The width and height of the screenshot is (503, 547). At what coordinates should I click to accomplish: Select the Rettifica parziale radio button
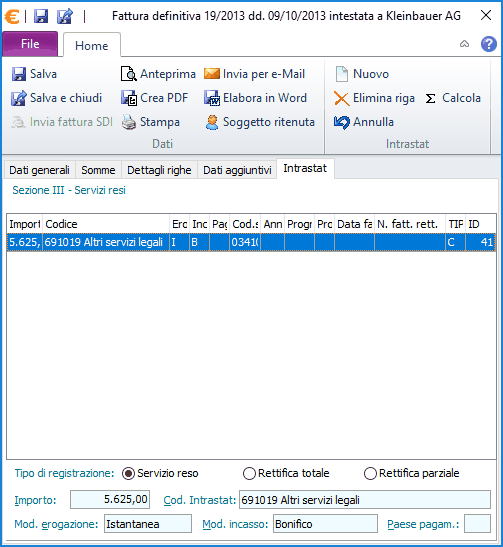(x=370, y=473)
